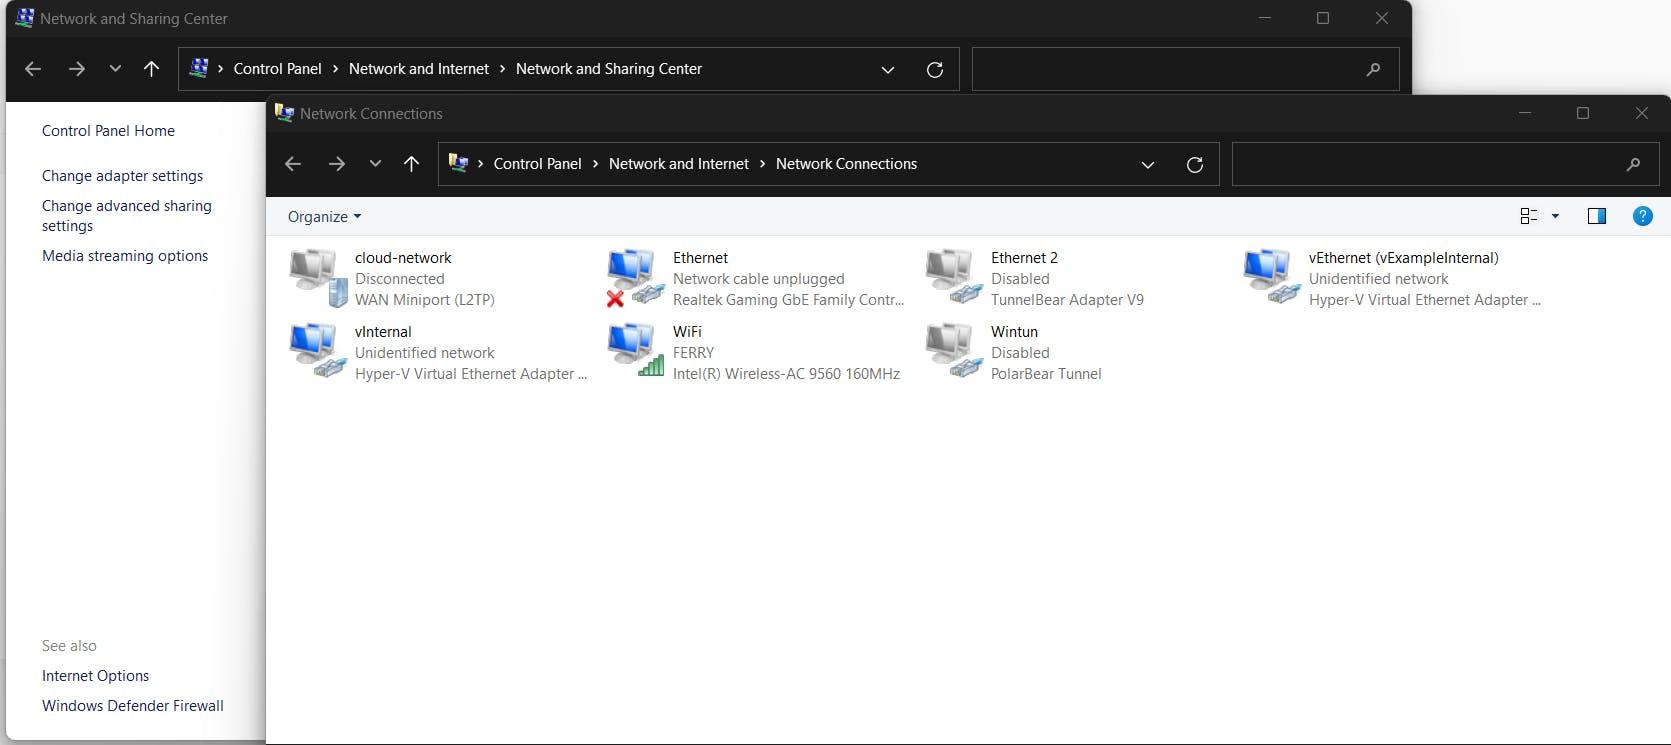
Task: Click Network Connections breadcrumb
Action: [846, 164]
